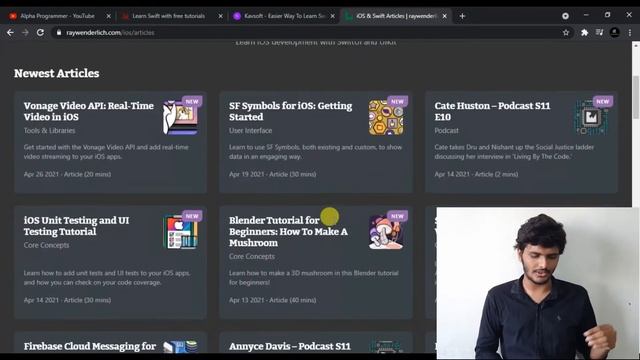This screenshot has height=360, width=640.
Task: Click the Vonage Video API article thumbnail
Action: click(180, 118)
